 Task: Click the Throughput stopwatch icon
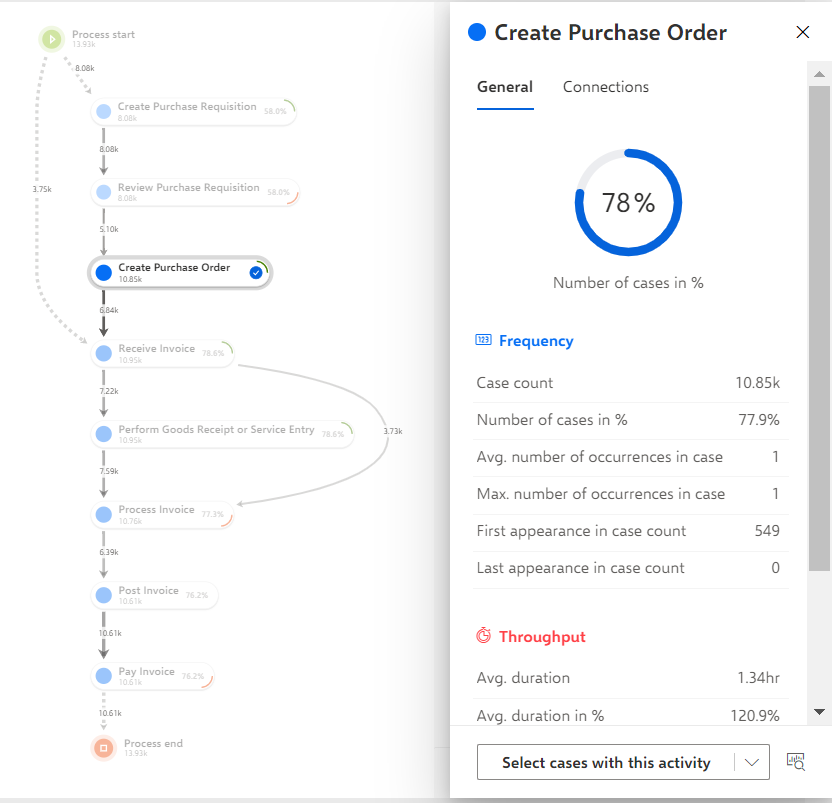click(x=483, y=635)
